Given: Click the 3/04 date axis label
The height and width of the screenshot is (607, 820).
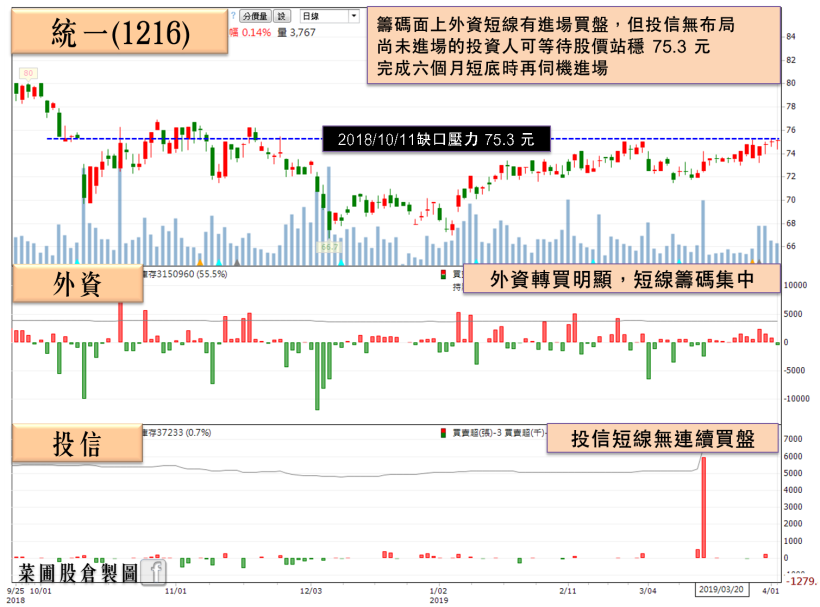Looking at the screenshot, I should (x=648, y=591).
